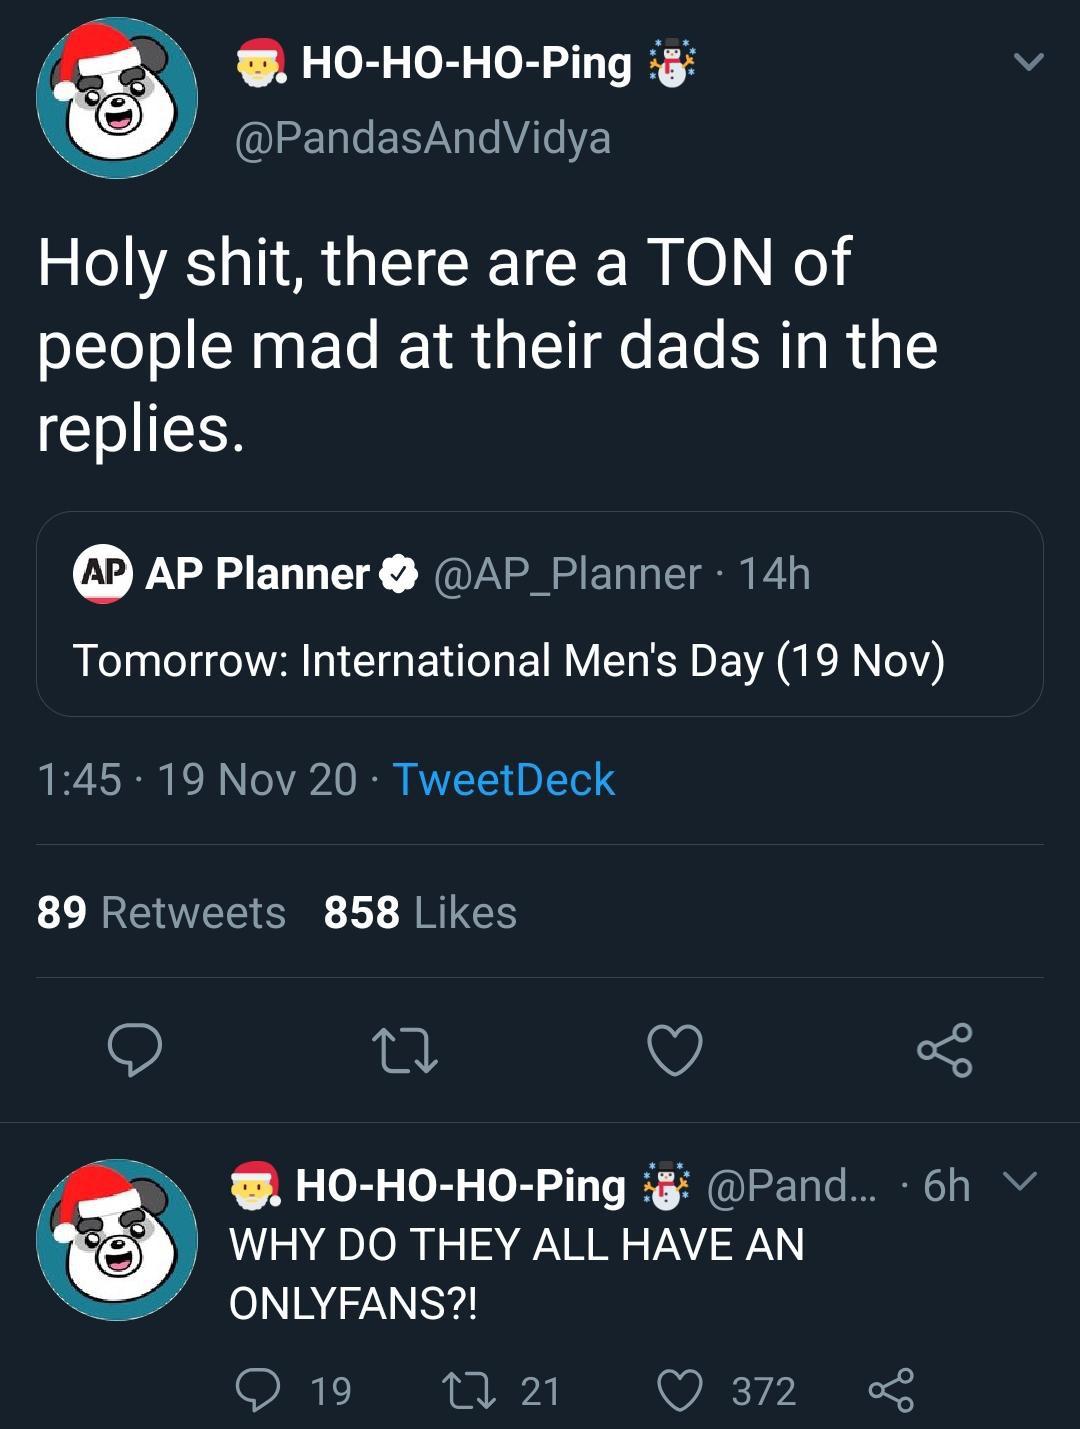Image resolution: width=1080 pixels, height=1429 pixels.
Task: Open the TweetDeck source link
Action: (x=503, y=780)
